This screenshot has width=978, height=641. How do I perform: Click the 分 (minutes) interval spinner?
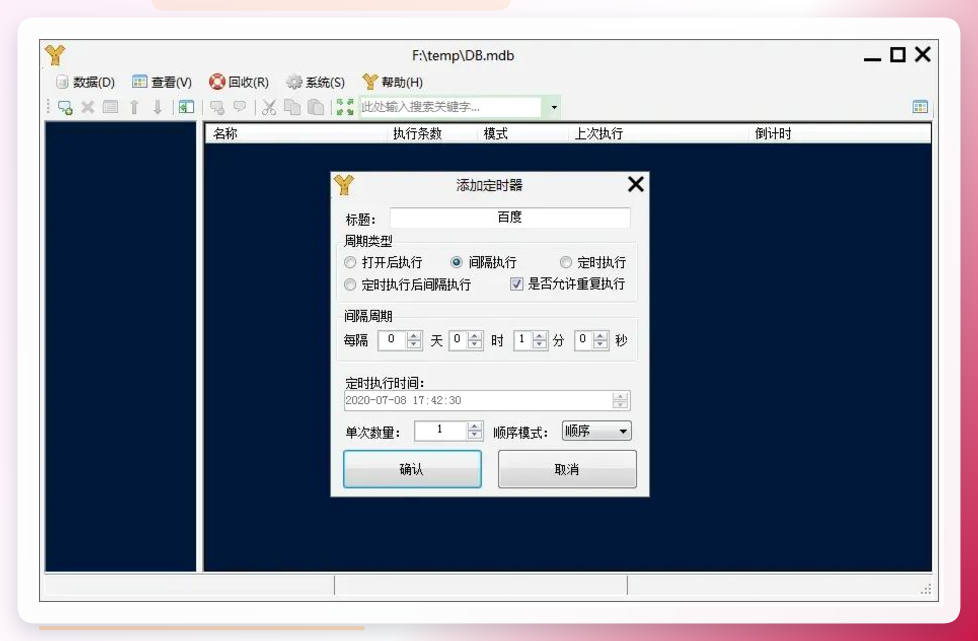(x=540, y=340)
